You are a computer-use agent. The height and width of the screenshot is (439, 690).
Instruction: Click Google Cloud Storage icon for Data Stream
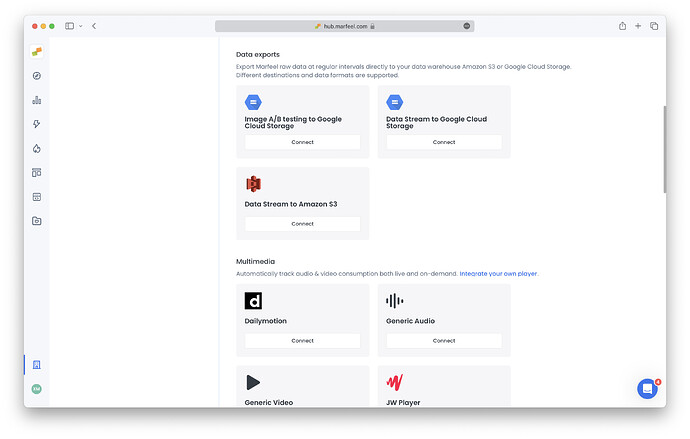[395, 102]
